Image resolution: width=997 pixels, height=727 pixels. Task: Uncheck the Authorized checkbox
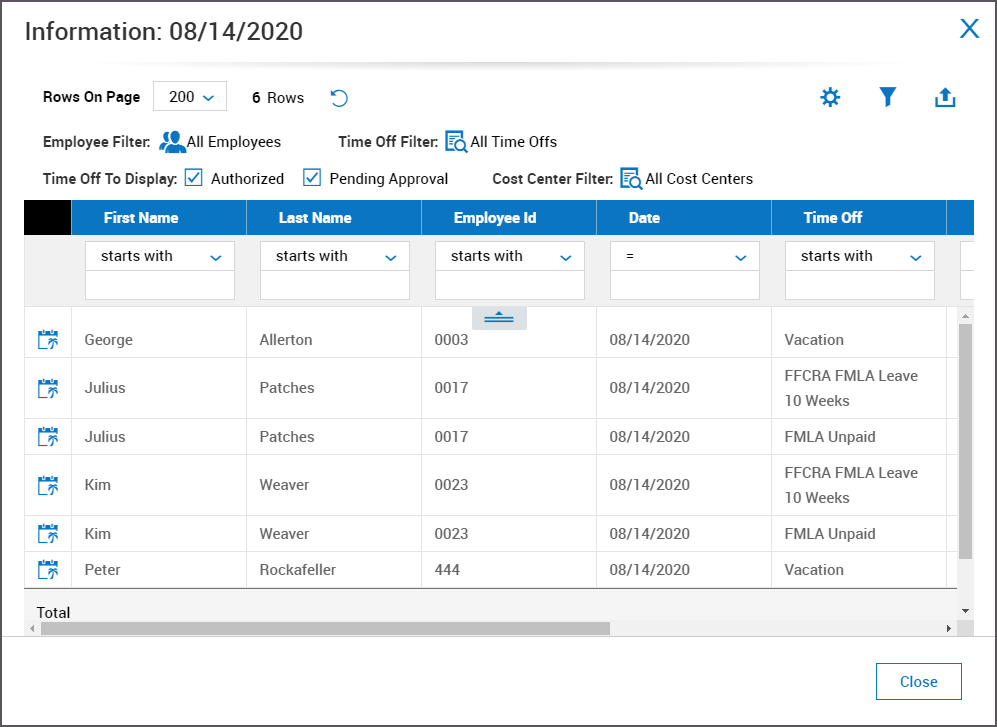click(193, 177)
